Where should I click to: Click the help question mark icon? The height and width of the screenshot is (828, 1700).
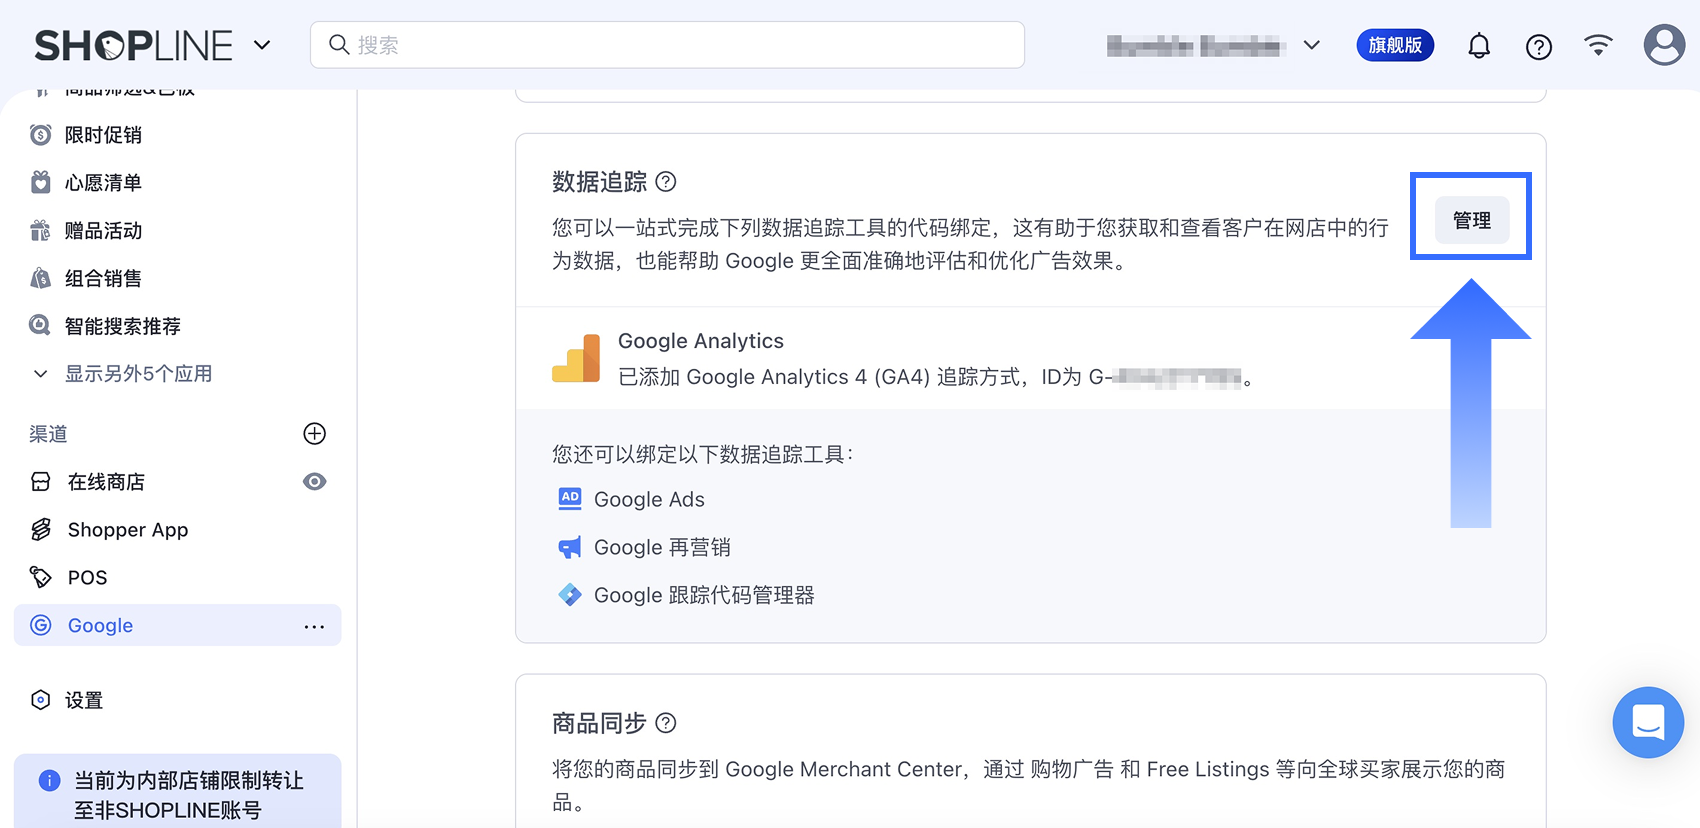click(1539, 46)
